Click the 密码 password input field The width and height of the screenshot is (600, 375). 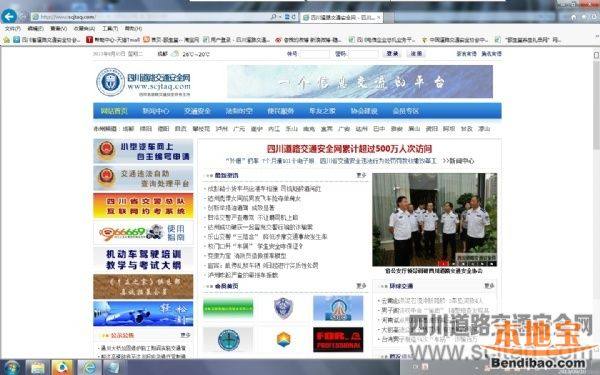click(x=364, y=54)
